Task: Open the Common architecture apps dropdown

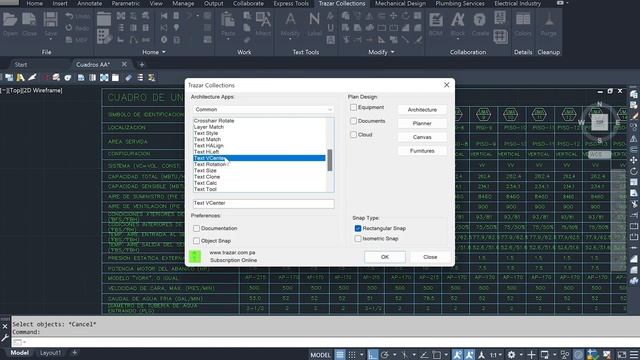Action: pos(263,109)
